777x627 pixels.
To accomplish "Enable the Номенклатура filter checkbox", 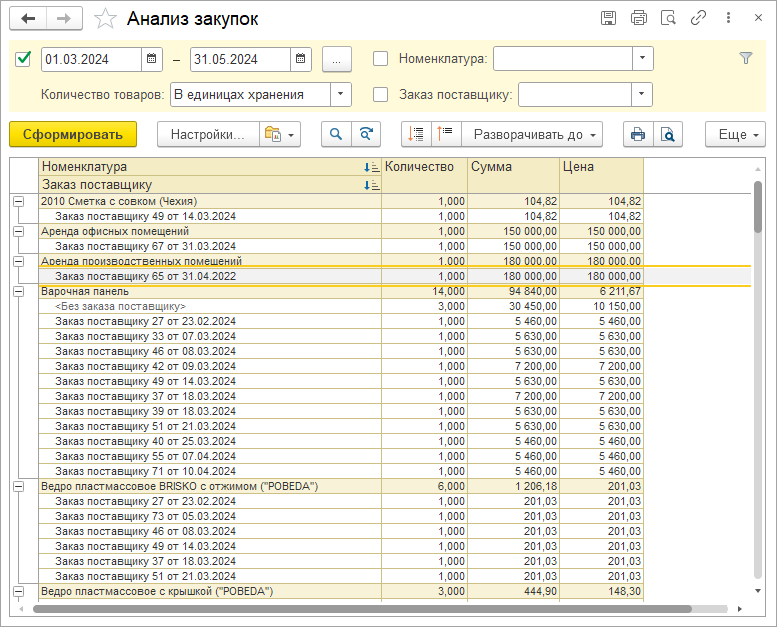I will pos(380,59).
